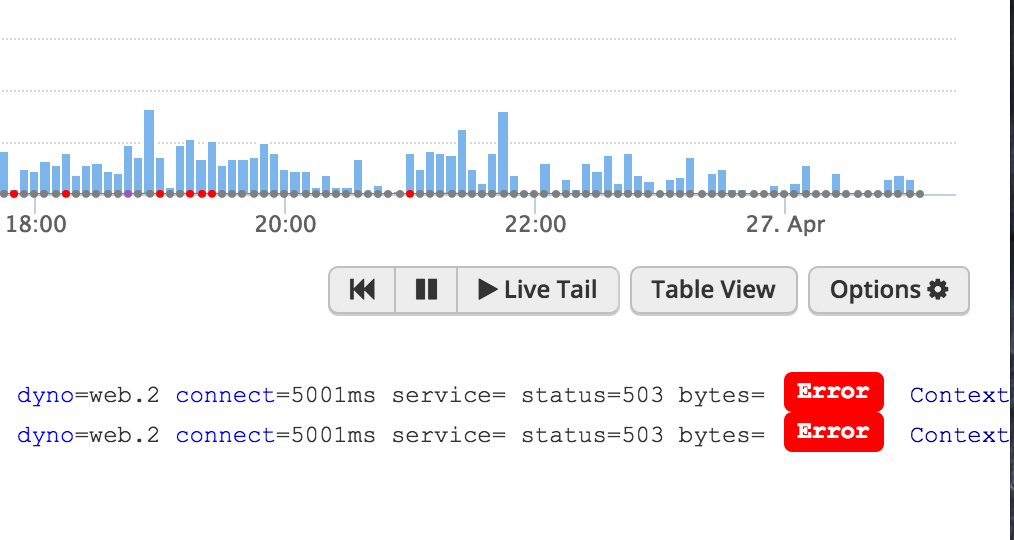Click the rewind to start button

[x=362, y=290]
